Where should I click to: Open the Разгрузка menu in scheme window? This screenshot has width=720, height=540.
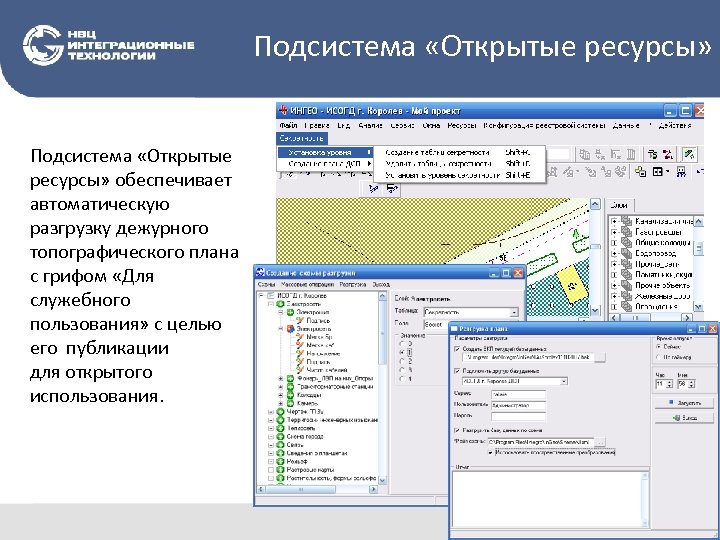coord(353,285)
